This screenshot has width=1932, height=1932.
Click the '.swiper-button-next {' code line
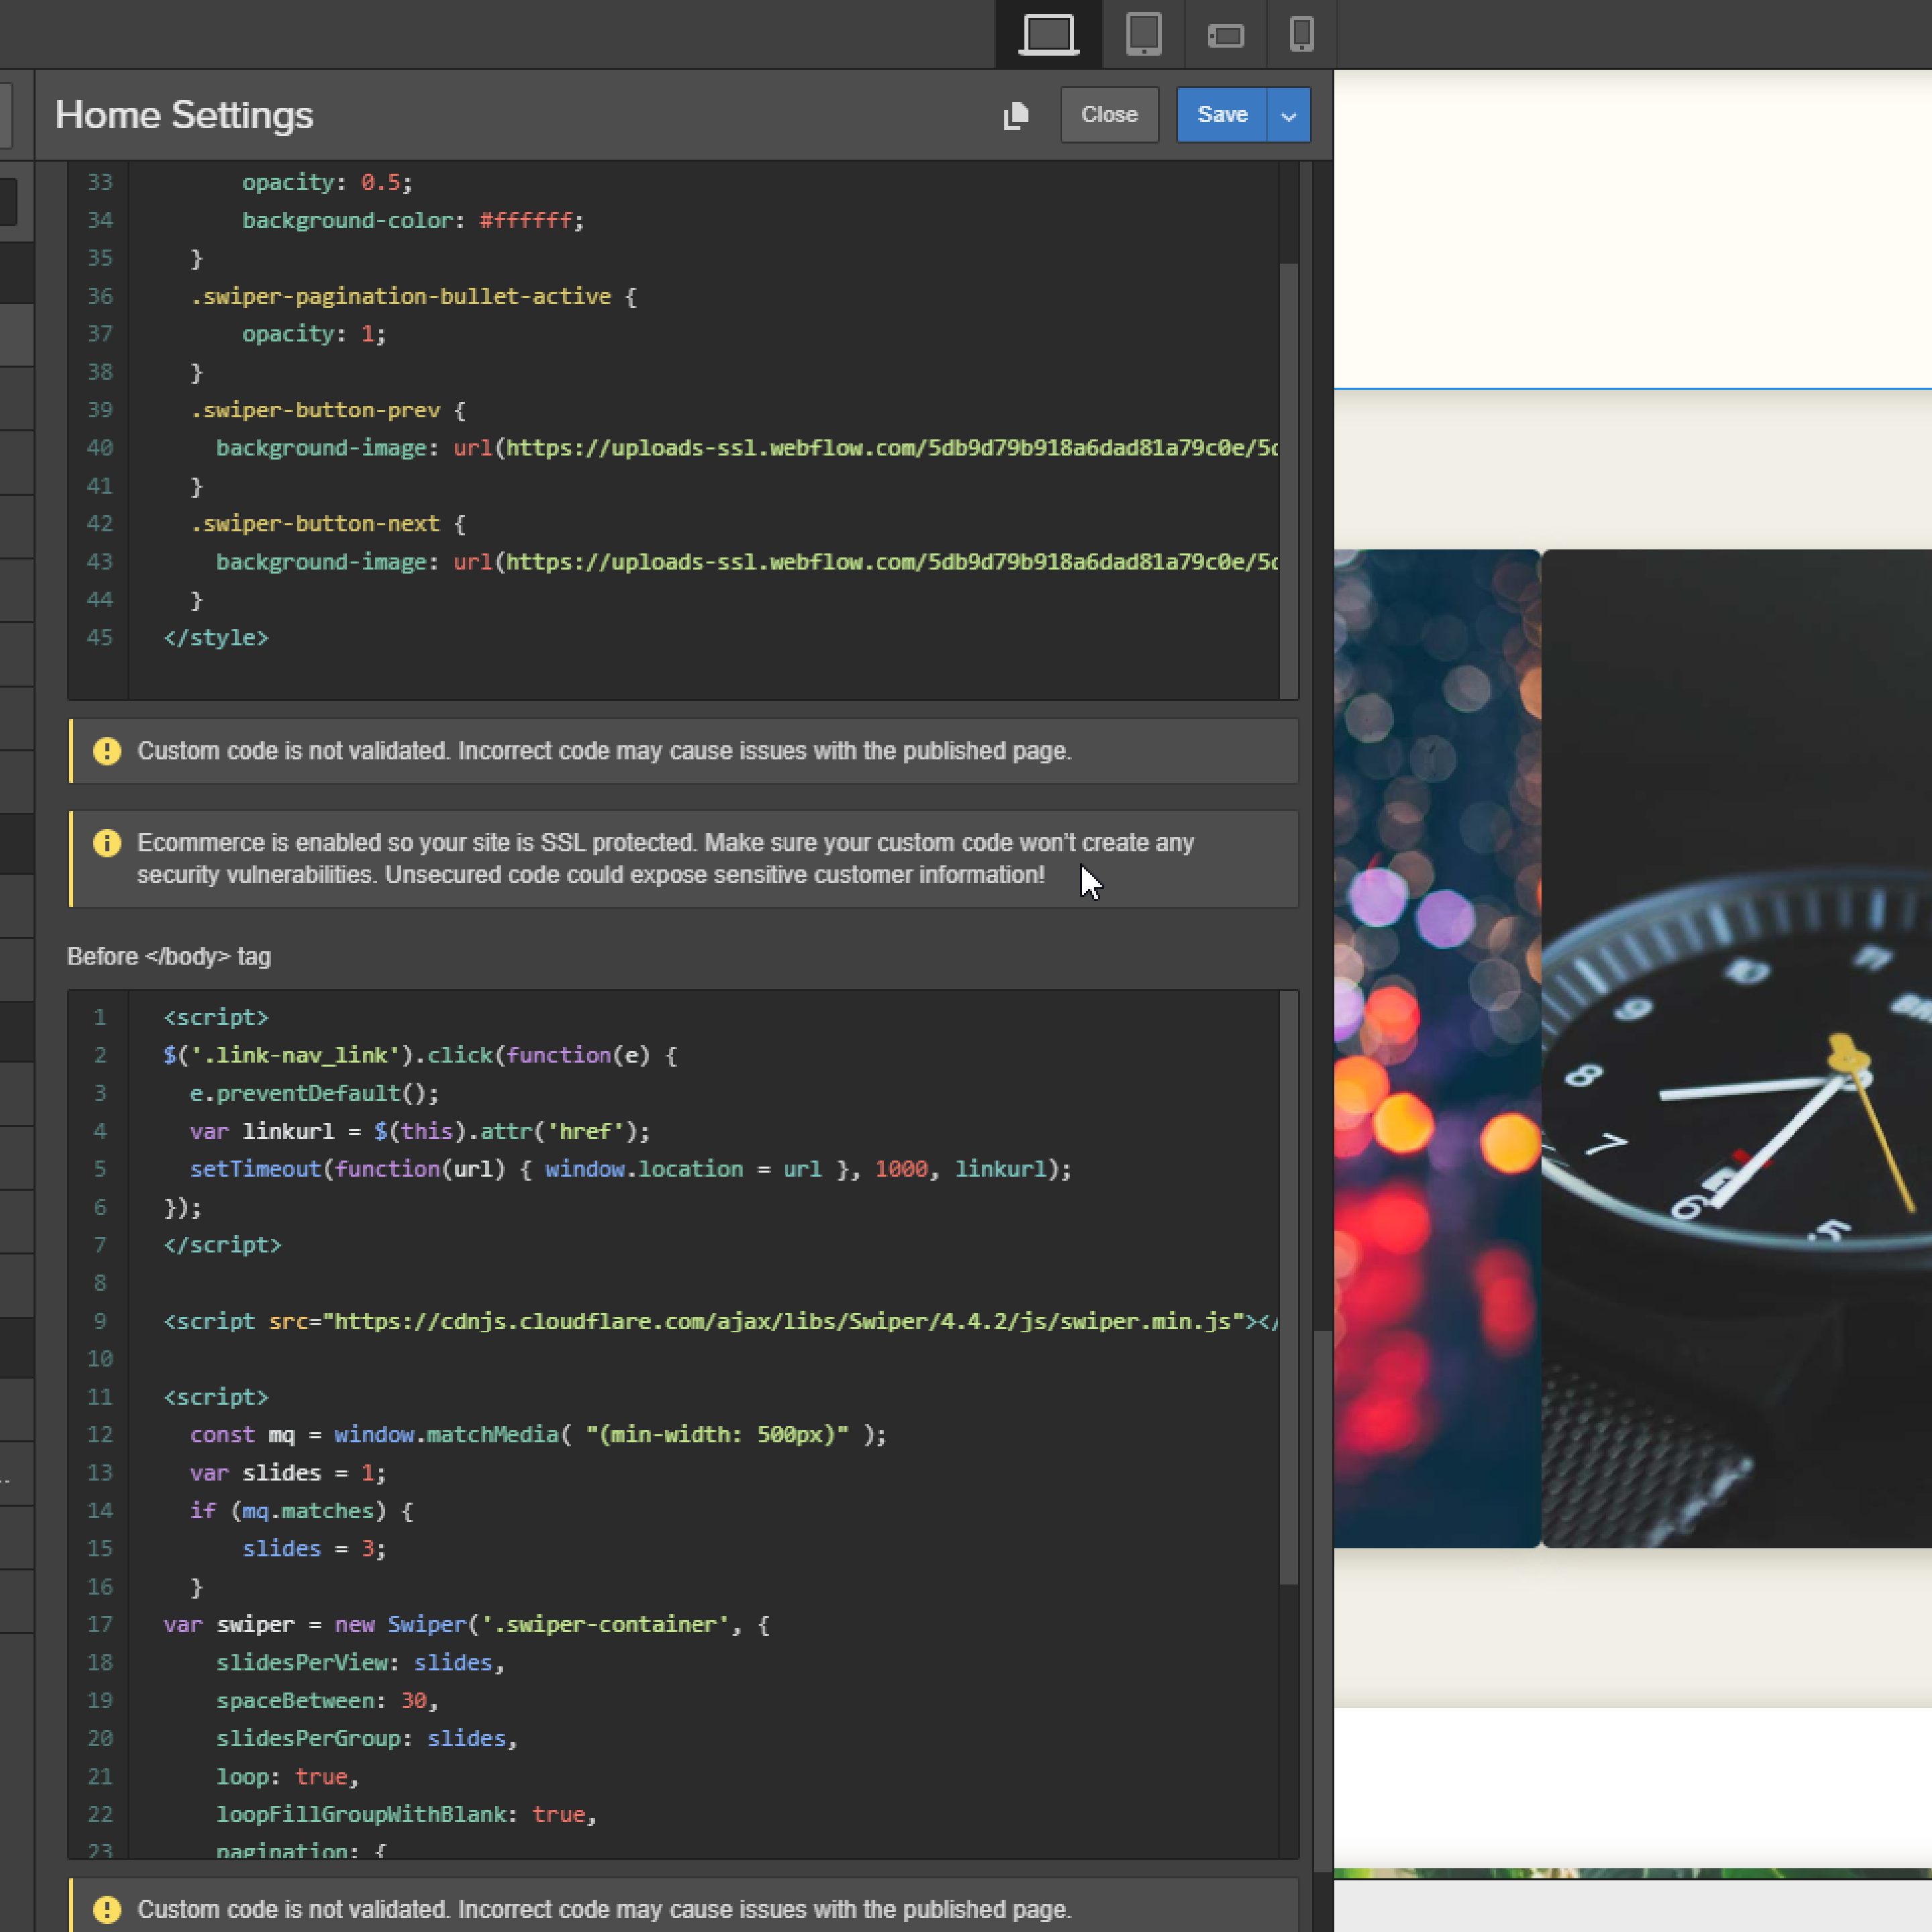click(328, 524)
